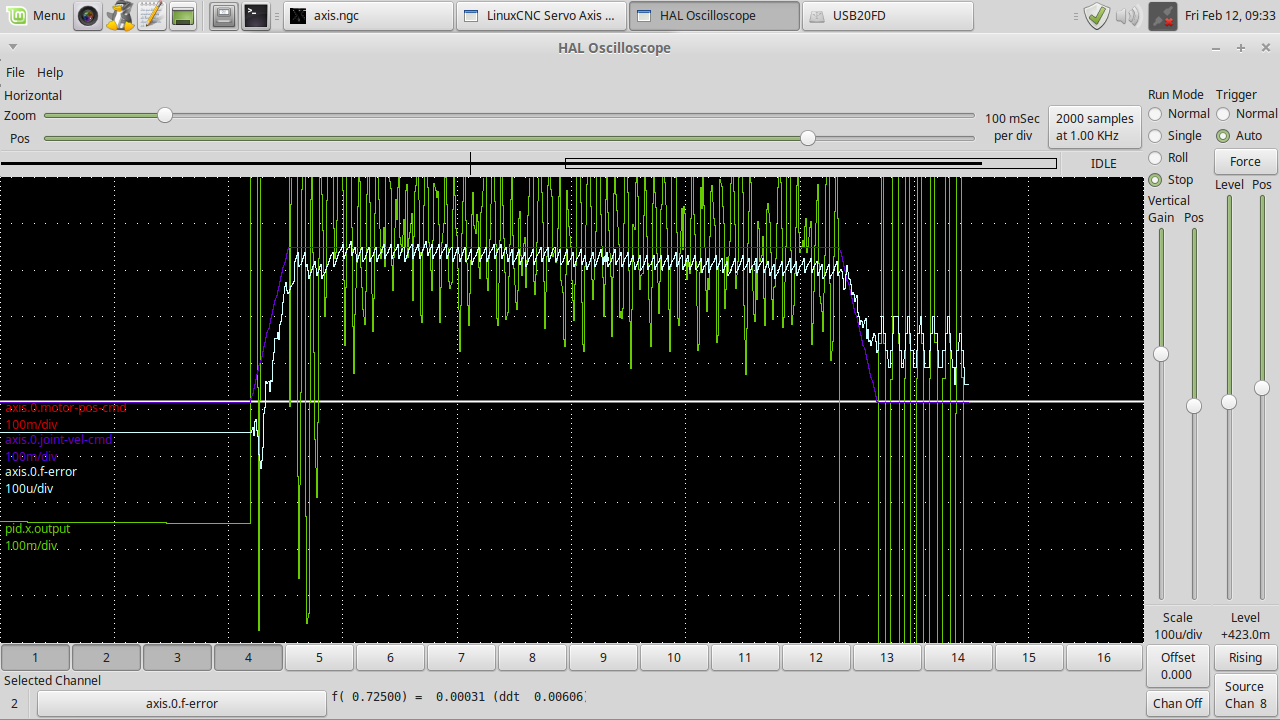1280x720 pixels.
Task: Click the Tux penguin launcher icon
Action: [x=120, y=16]
